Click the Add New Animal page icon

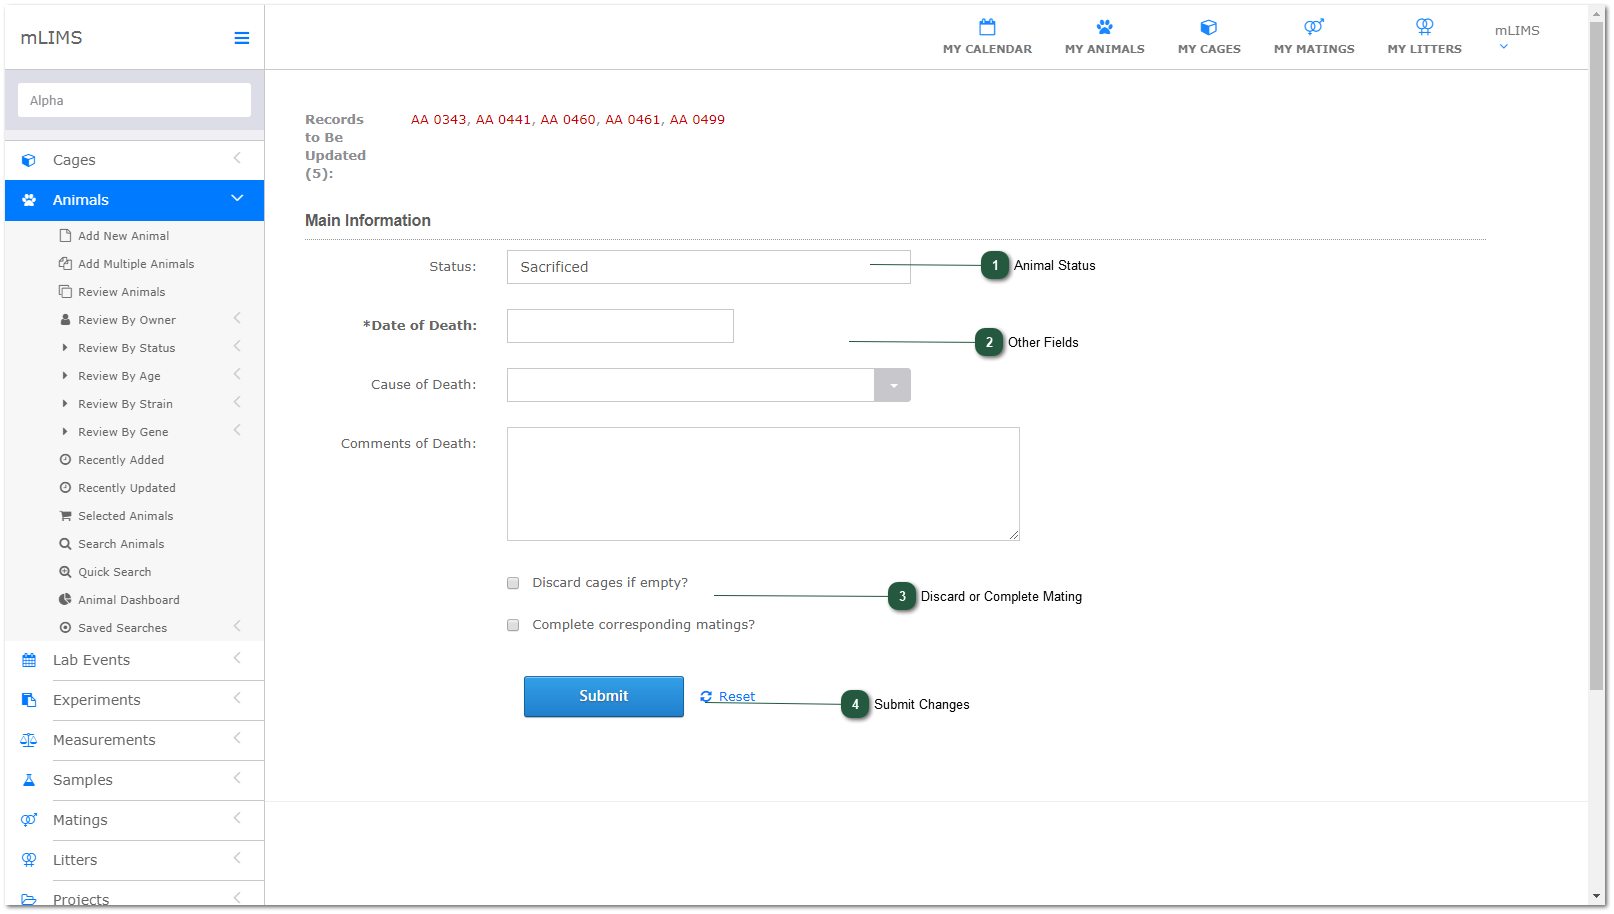point(65,236)
